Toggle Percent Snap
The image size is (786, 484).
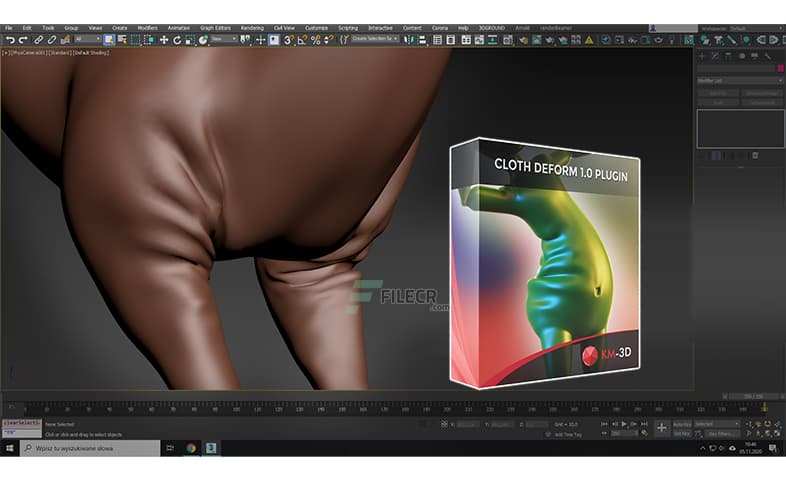tap(315, 40)
